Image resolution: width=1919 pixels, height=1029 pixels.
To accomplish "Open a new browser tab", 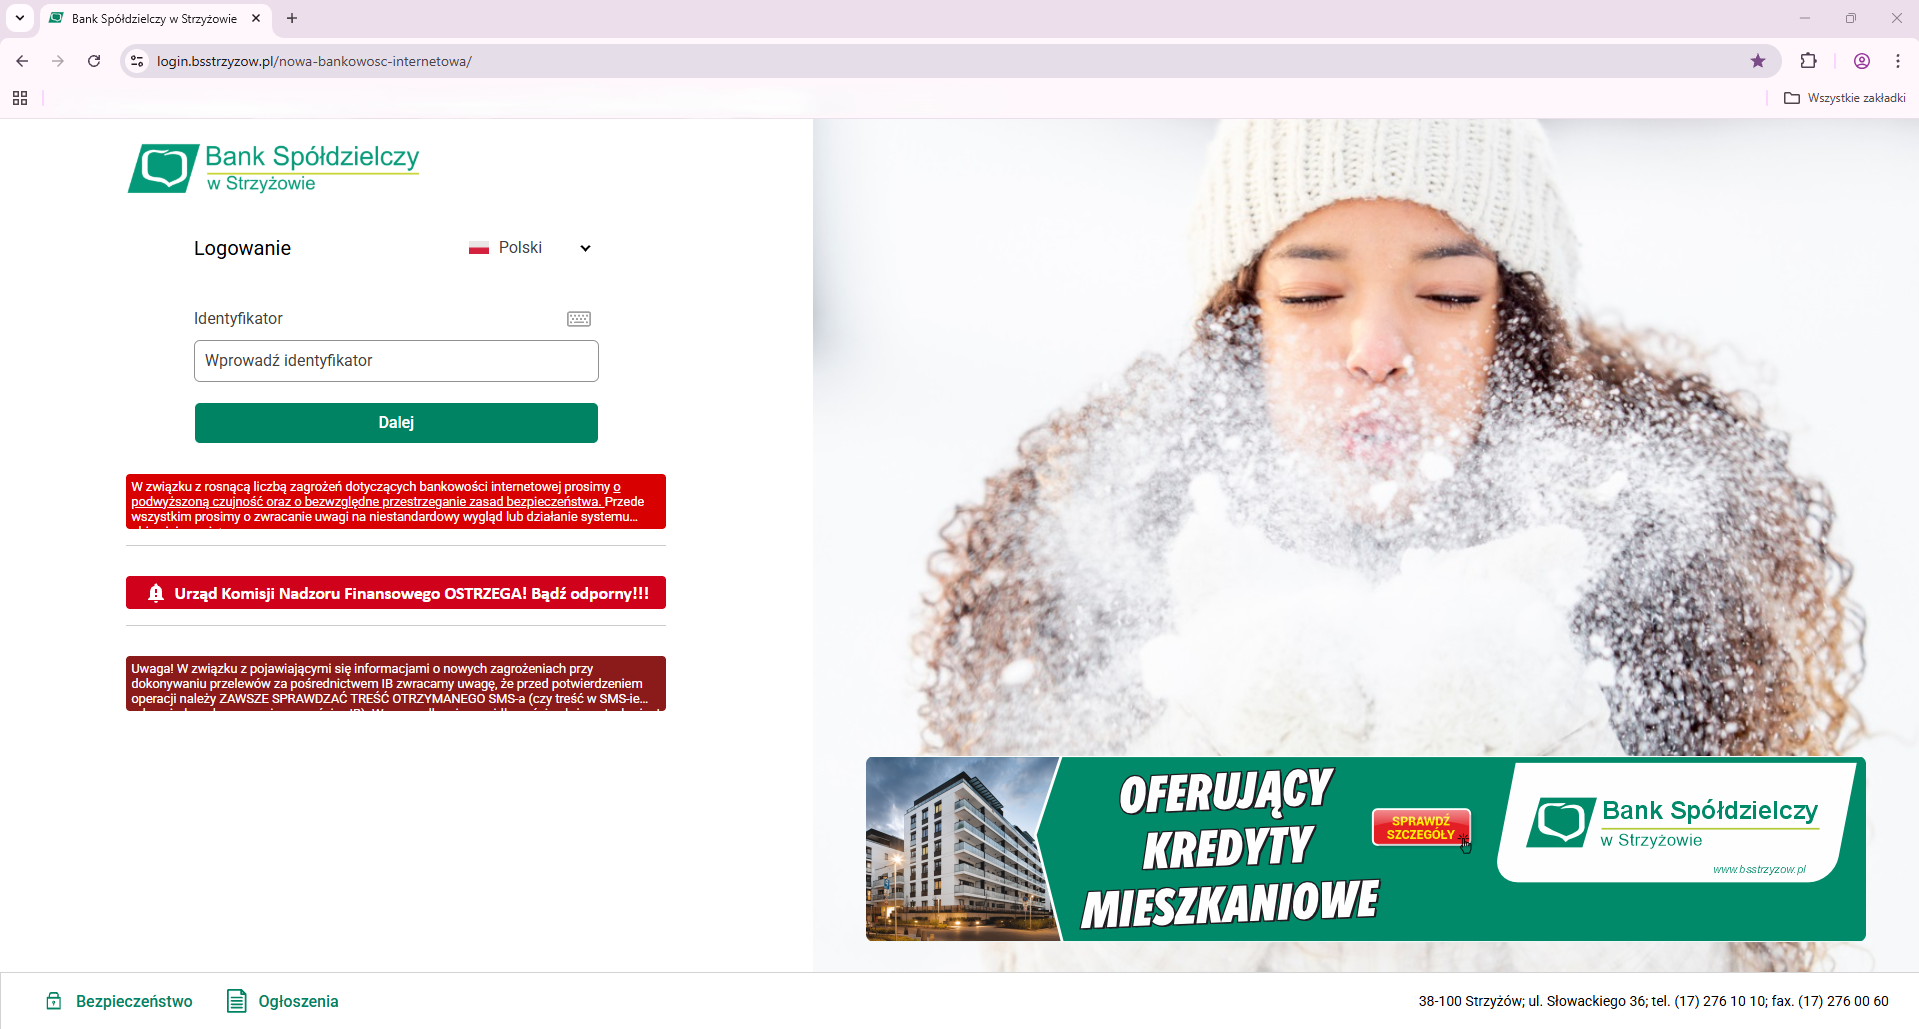I will 292,18.
